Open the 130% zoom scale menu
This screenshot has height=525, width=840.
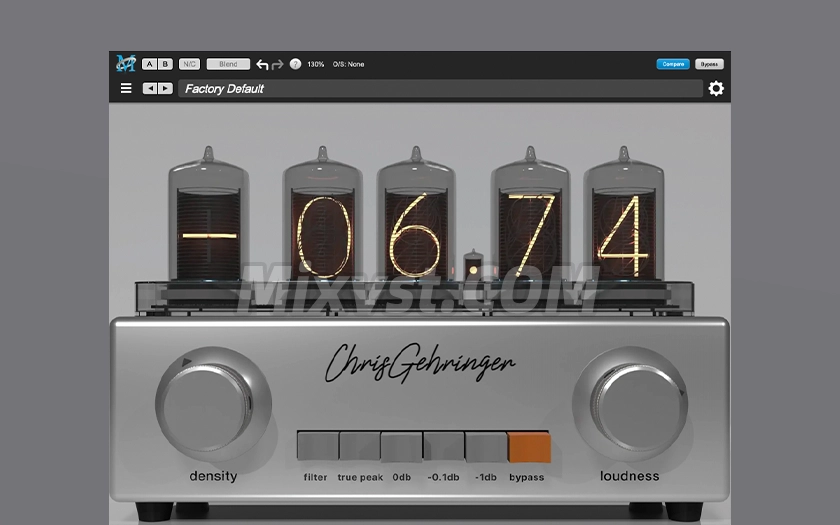(x=315, y=64)
